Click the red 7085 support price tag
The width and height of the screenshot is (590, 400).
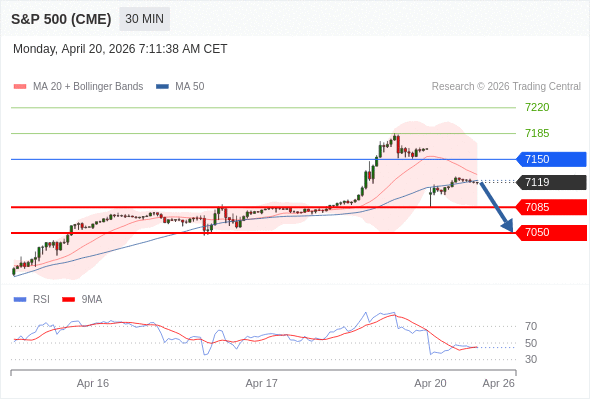(551, 207)
